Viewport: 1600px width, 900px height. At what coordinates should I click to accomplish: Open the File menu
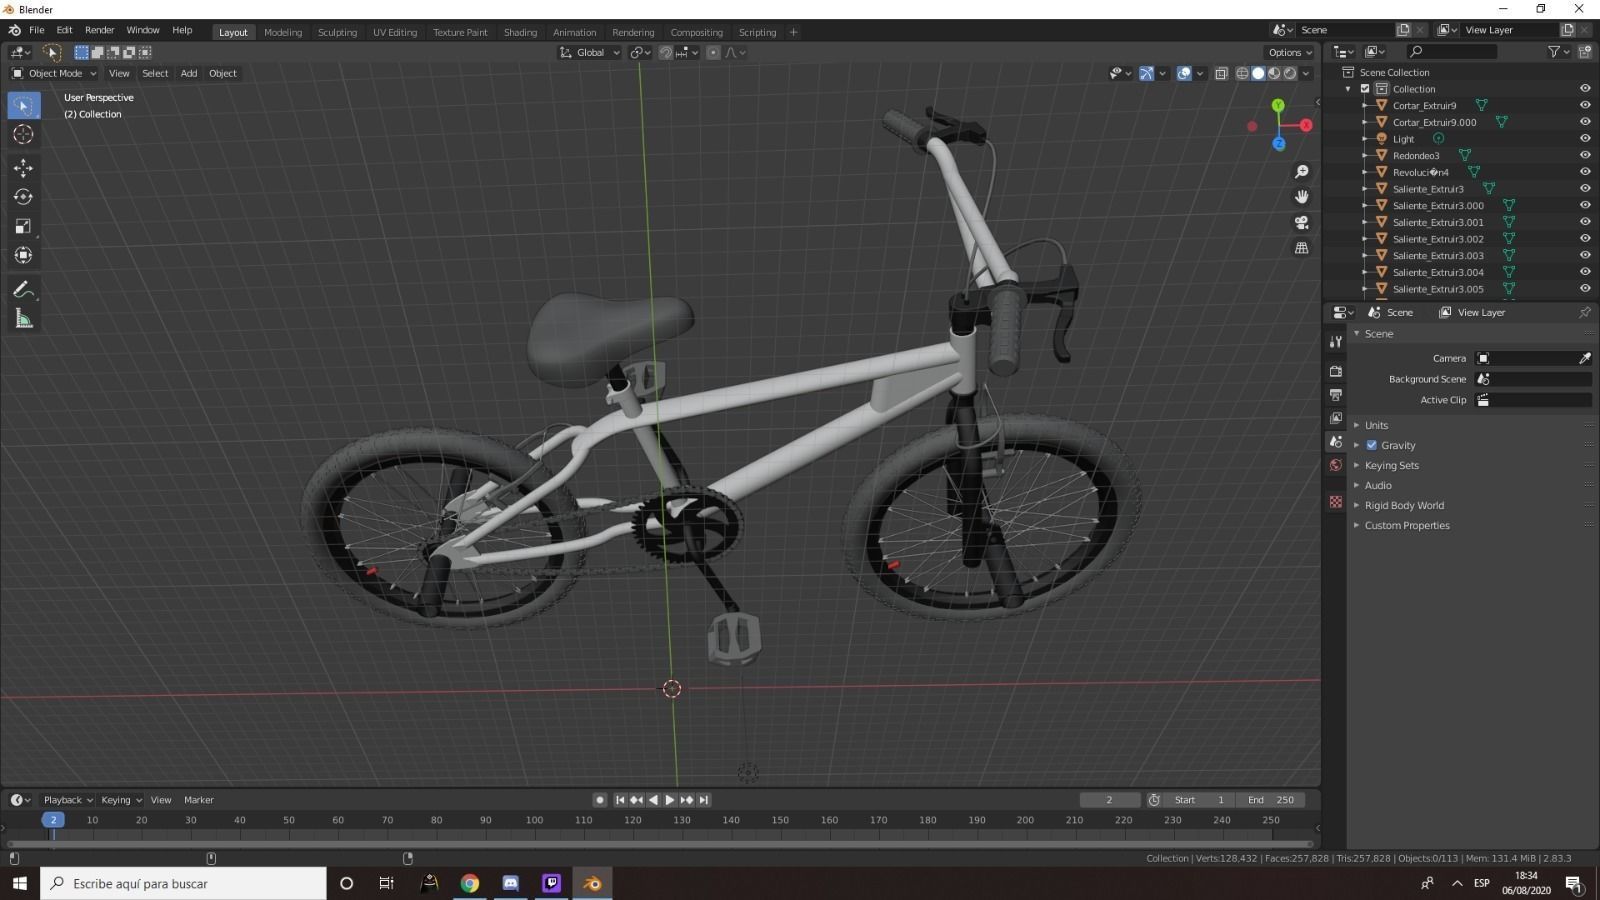tap(36, 30)
